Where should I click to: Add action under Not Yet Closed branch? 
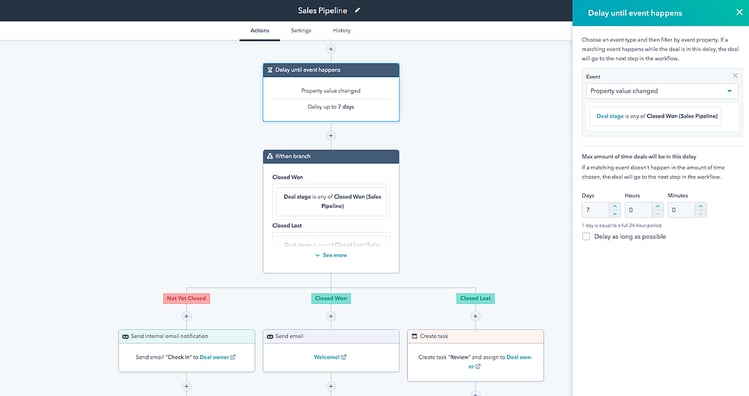186,316
